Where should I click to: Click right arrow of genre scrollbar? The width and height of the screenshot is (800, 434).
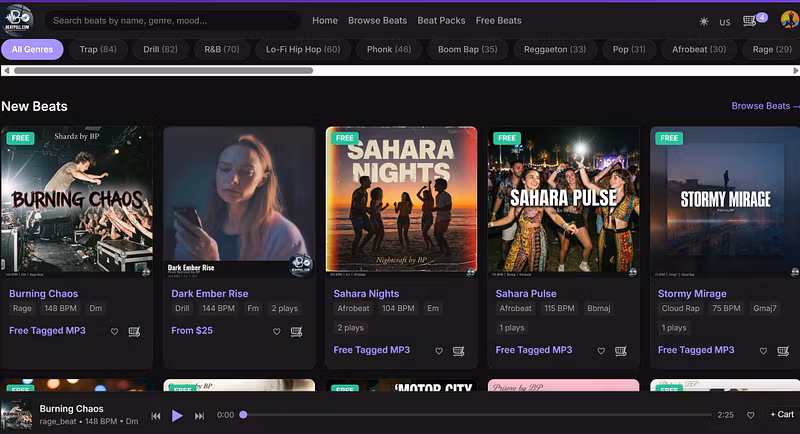795,71
